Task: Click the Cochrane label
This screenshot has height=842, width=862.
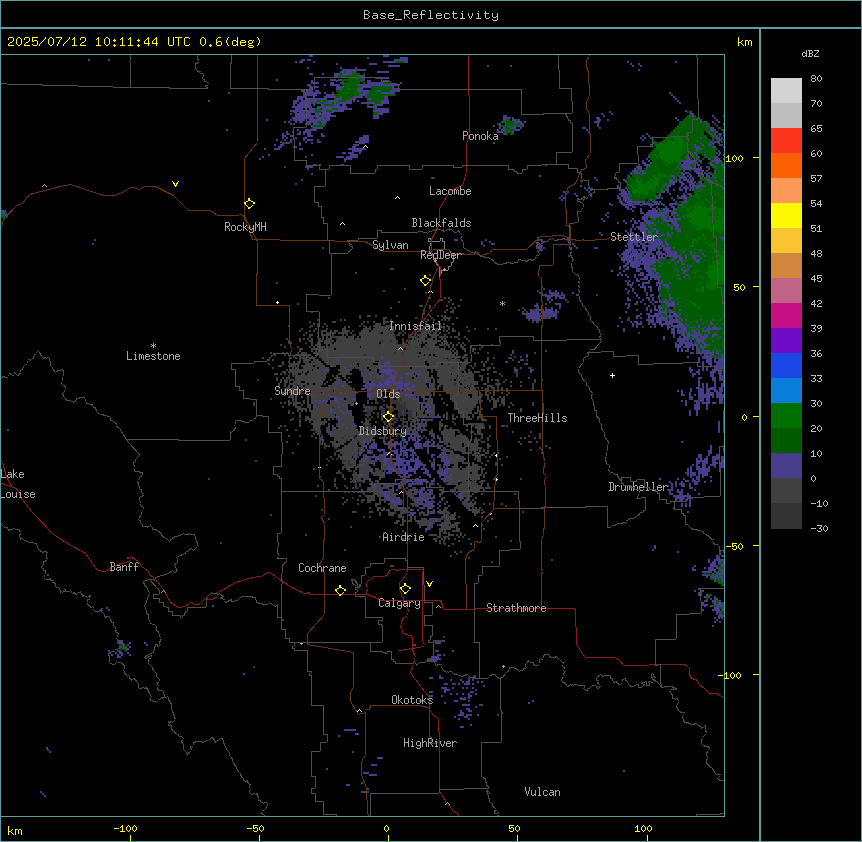Action: tap(322, 568)
